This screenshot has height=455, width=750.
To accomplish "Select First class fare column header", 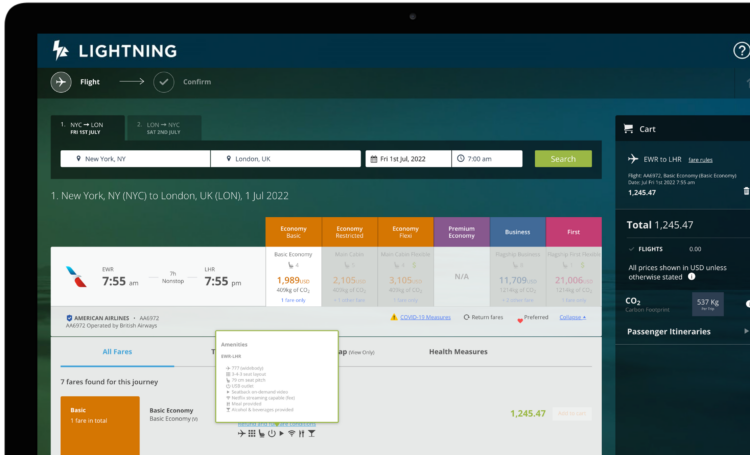I will pyautogui.click(x=574, y=232).
